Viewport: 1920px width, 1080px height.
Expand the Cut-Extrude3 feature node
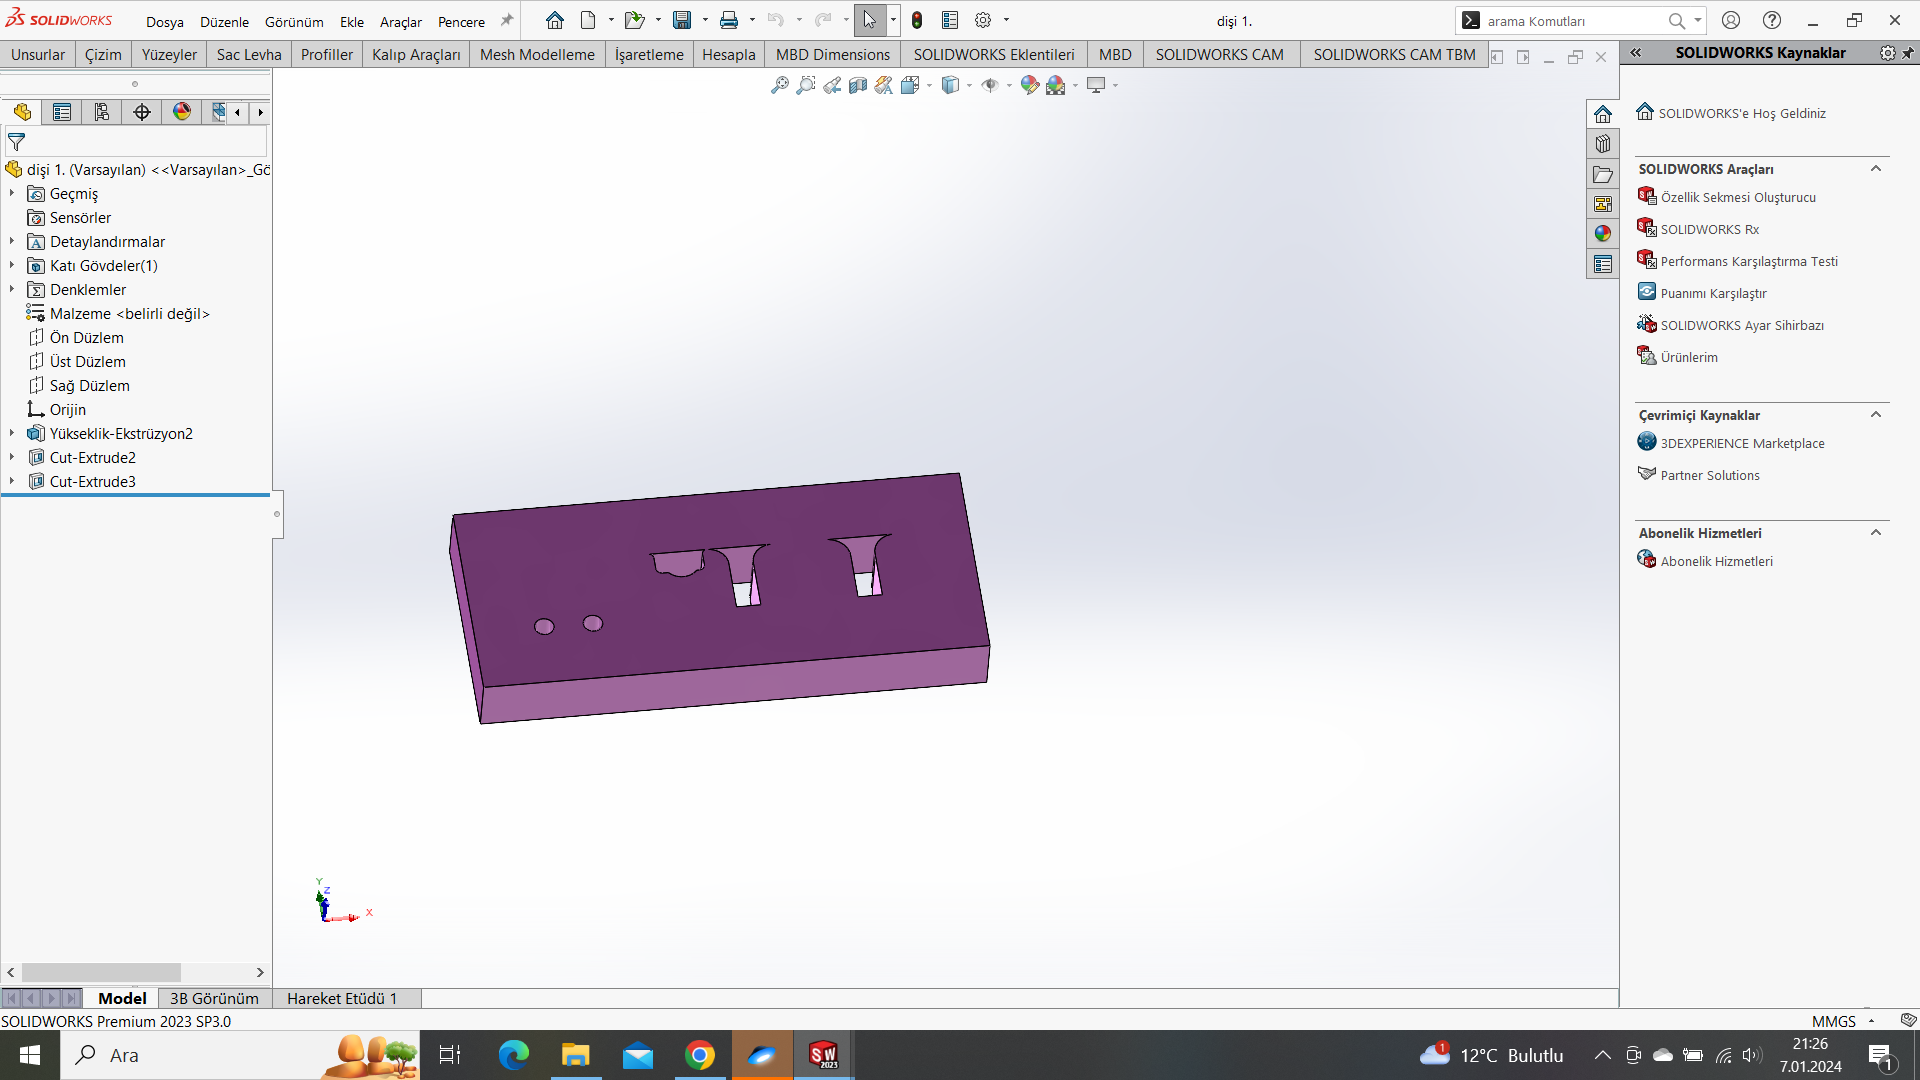click(x=12, y=481)
